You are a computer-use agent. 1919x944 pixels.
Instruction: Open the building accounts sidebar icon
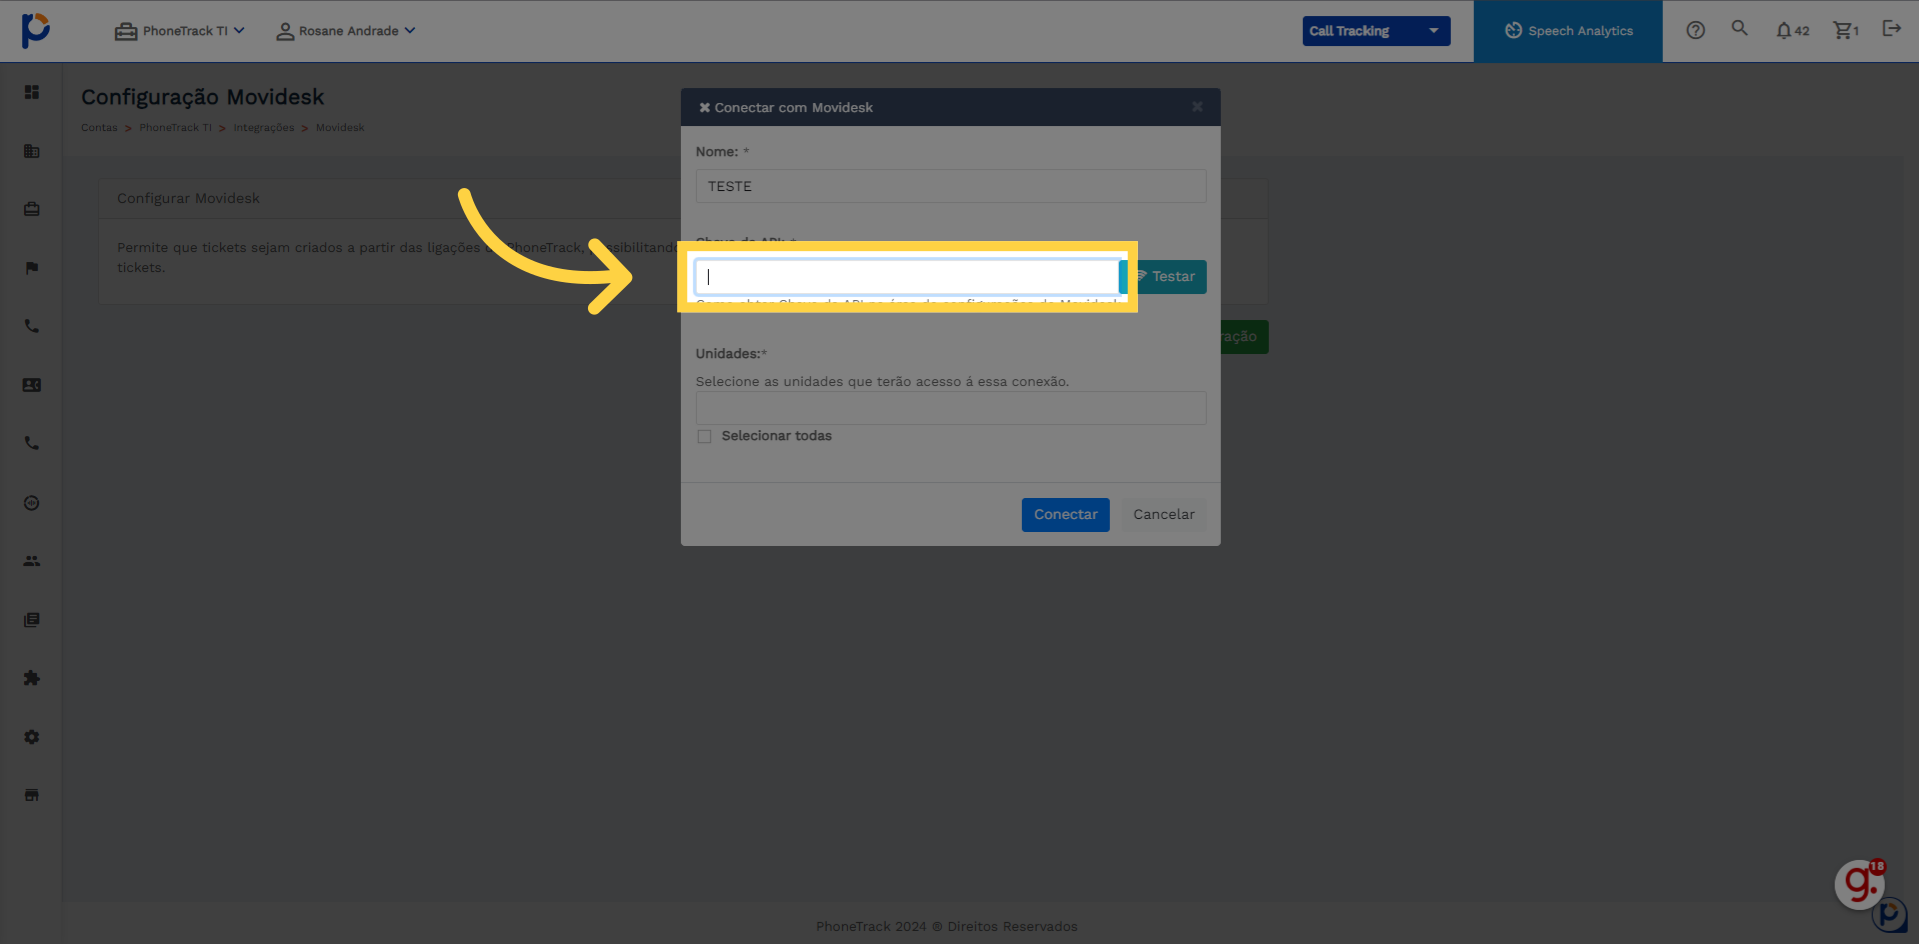pos(32,151)
